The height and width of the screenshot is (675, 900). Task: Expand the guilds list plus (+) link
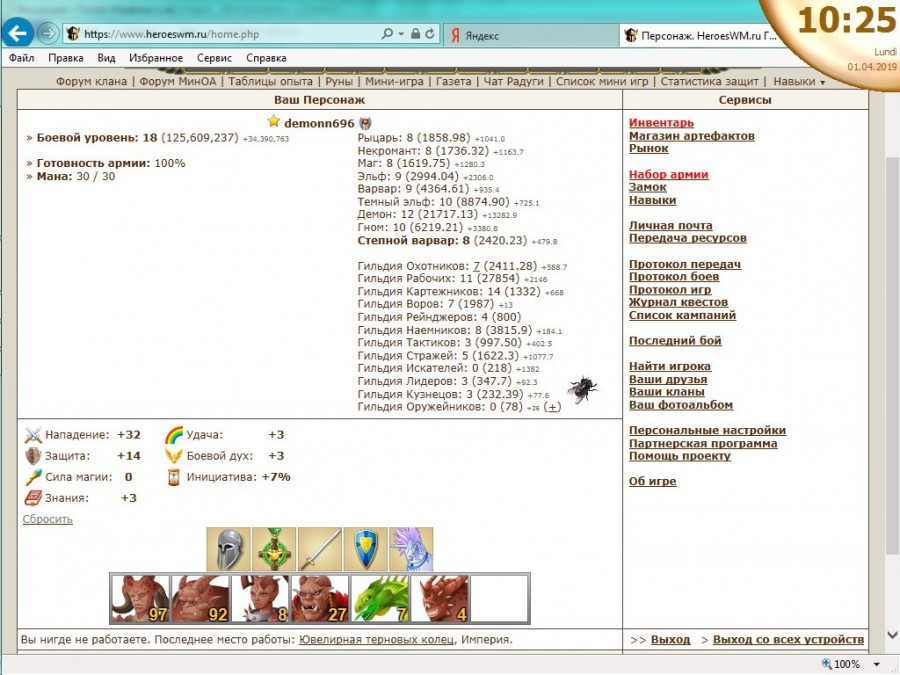[x=553, y=407]
